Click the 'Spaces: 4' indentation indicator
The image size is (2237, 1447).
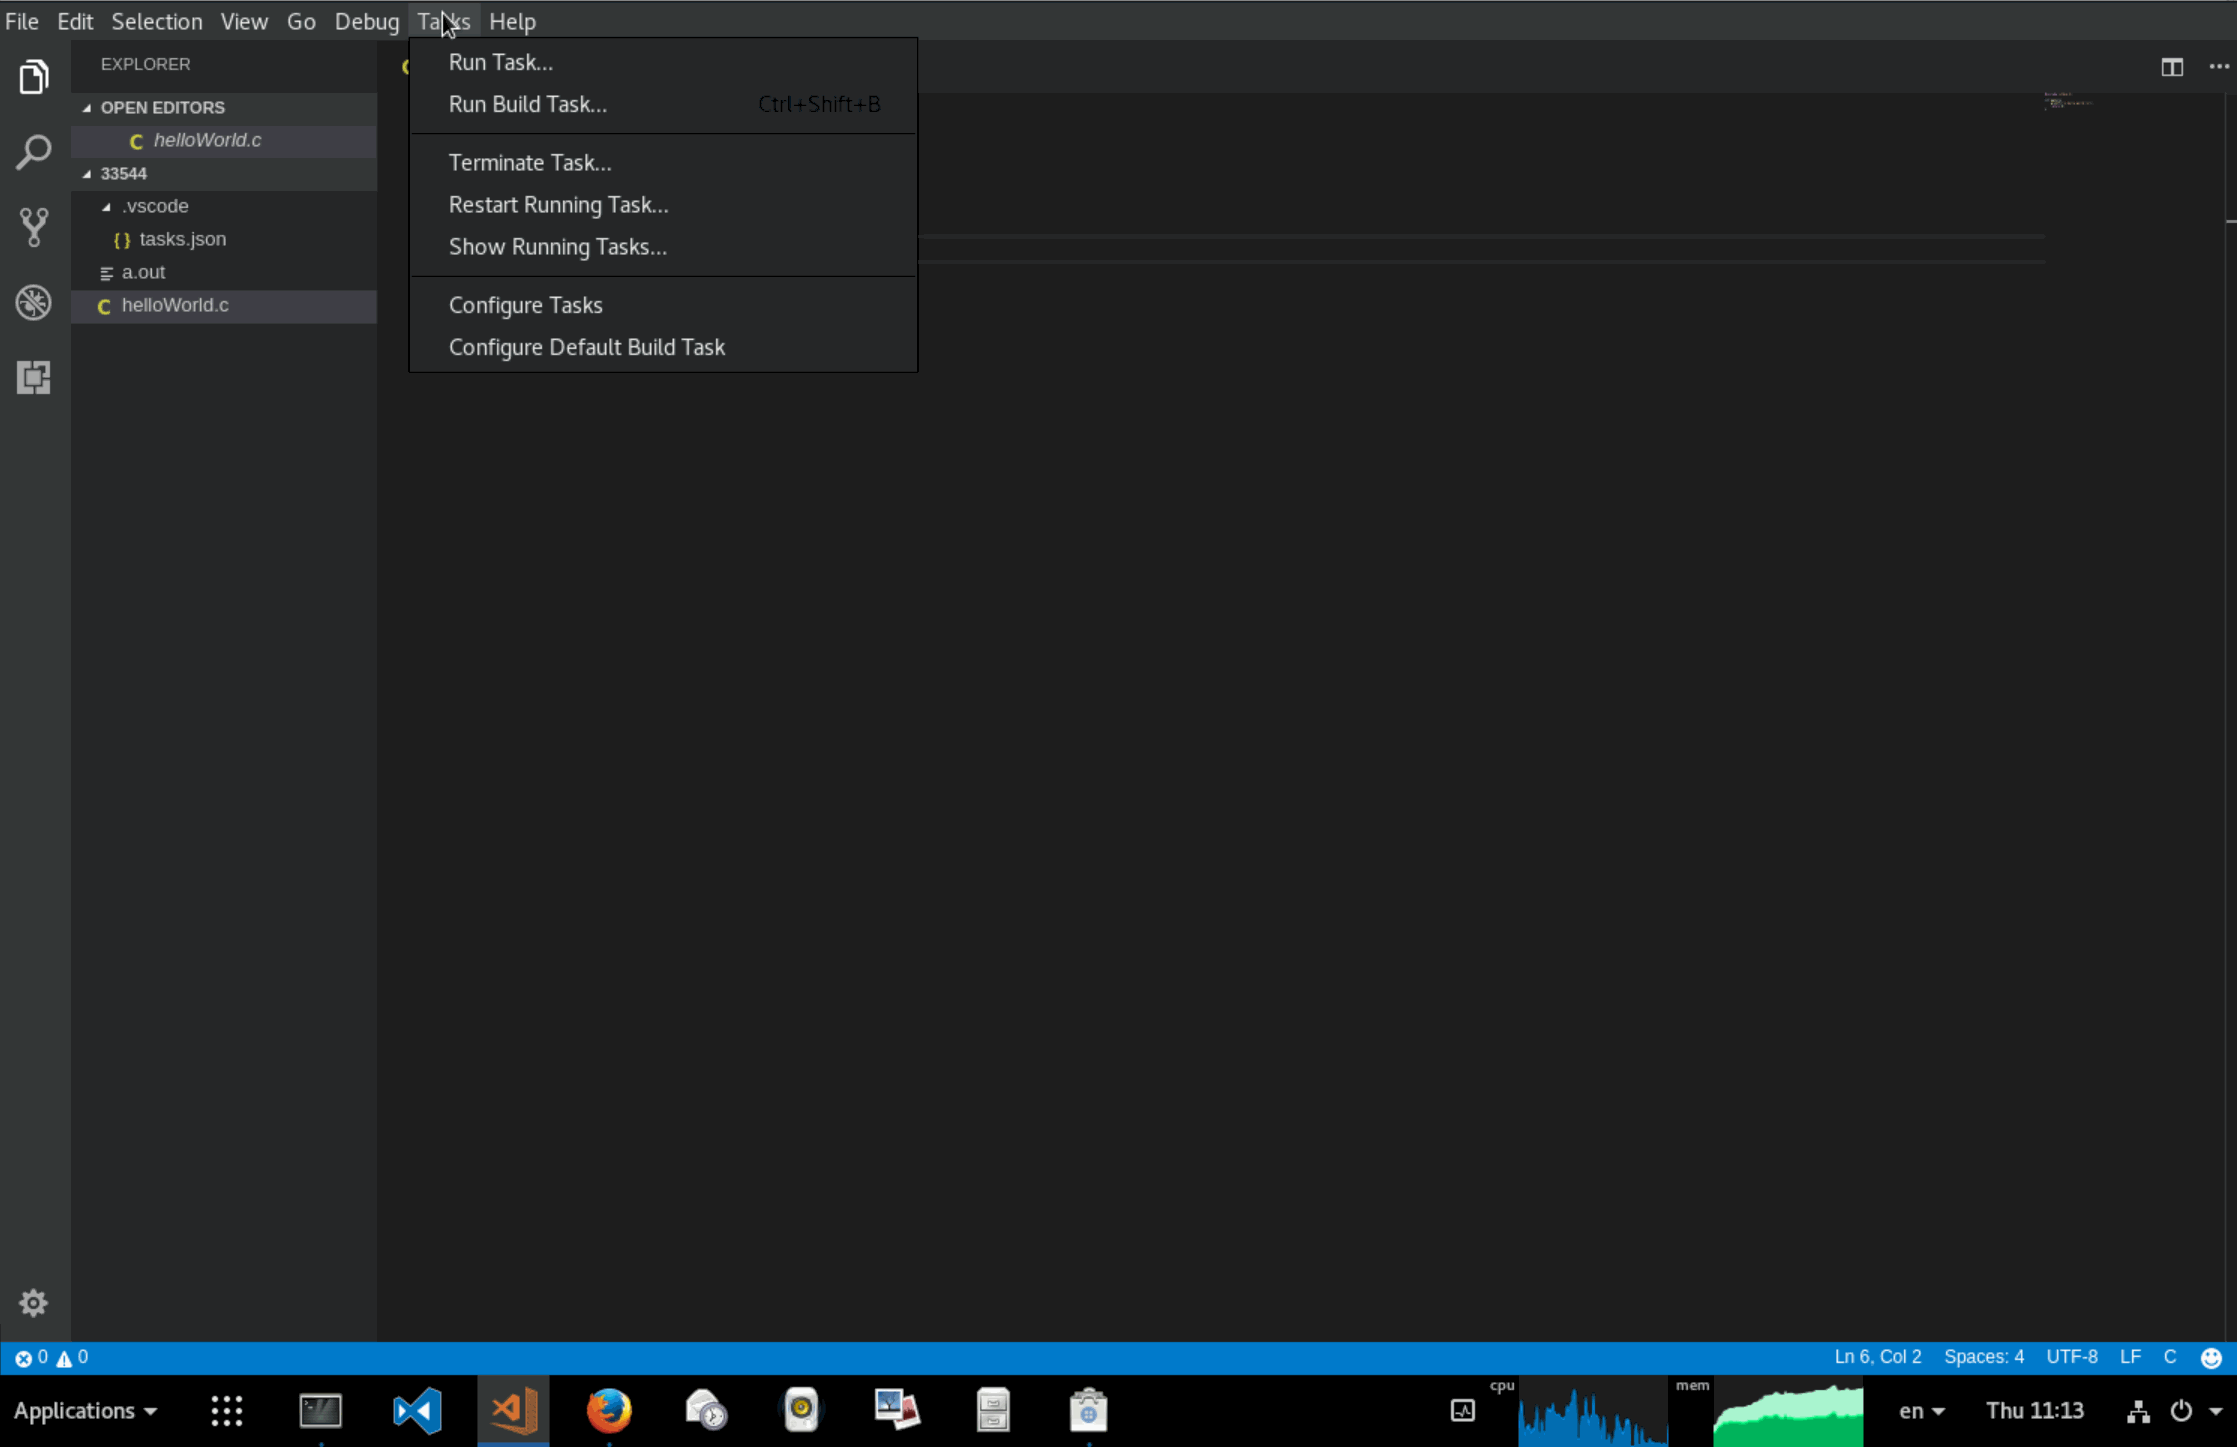pyautogui.click(x=1984, y=1357)
